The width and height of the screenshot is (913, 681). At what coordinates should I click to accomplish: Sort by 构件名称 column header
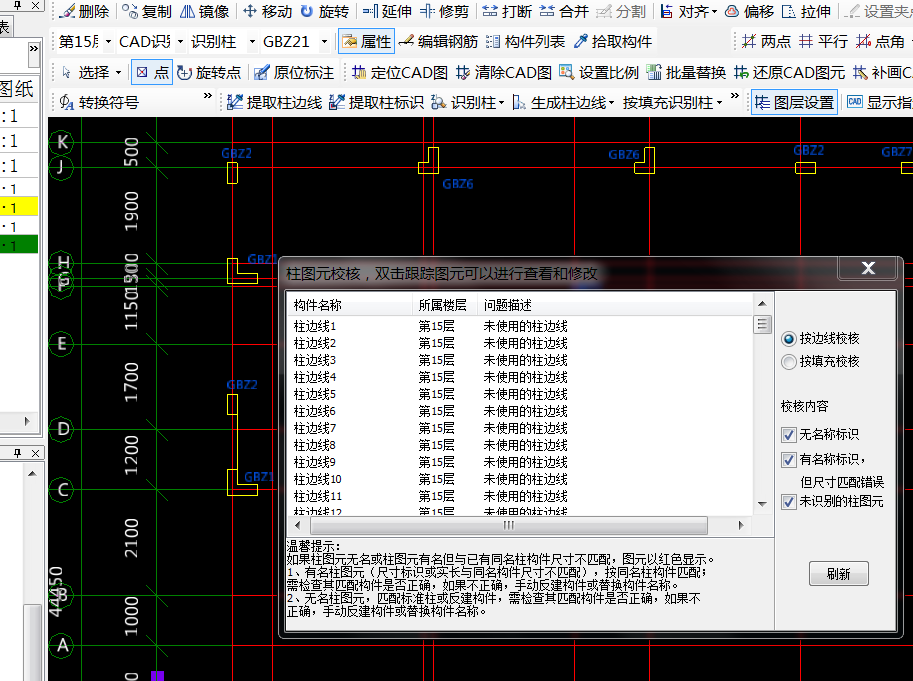(x=349, y=305)
